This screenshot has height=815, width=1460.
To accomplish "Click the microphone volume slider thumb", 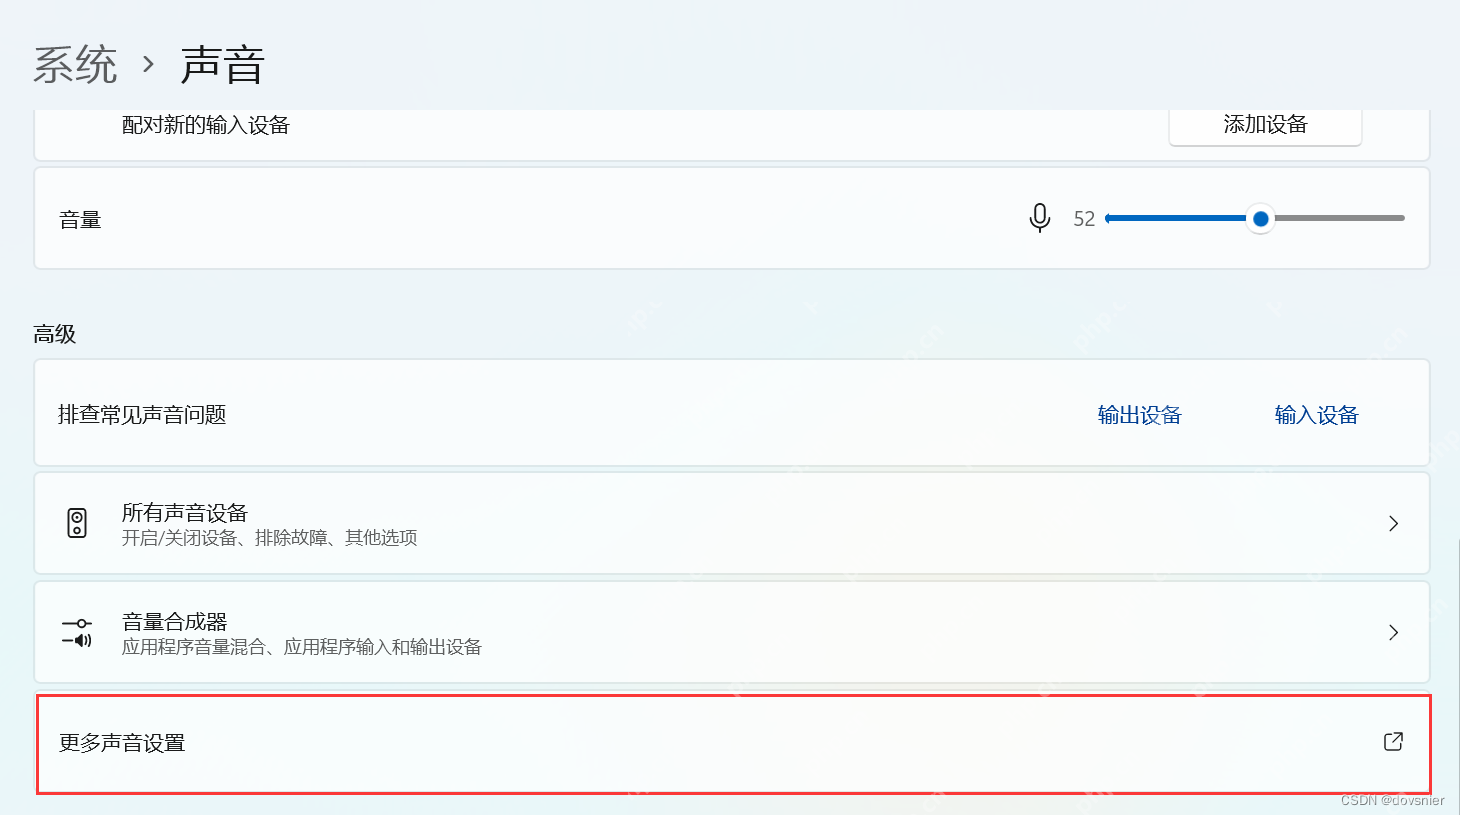I will click(x=1261, y=218).
